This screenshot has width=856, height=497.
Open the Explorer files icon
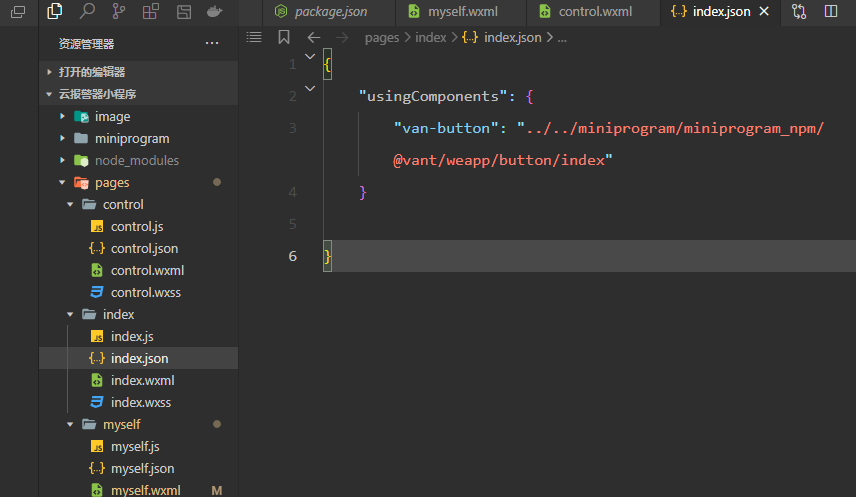pyautogui.click(x=55, y=12)
